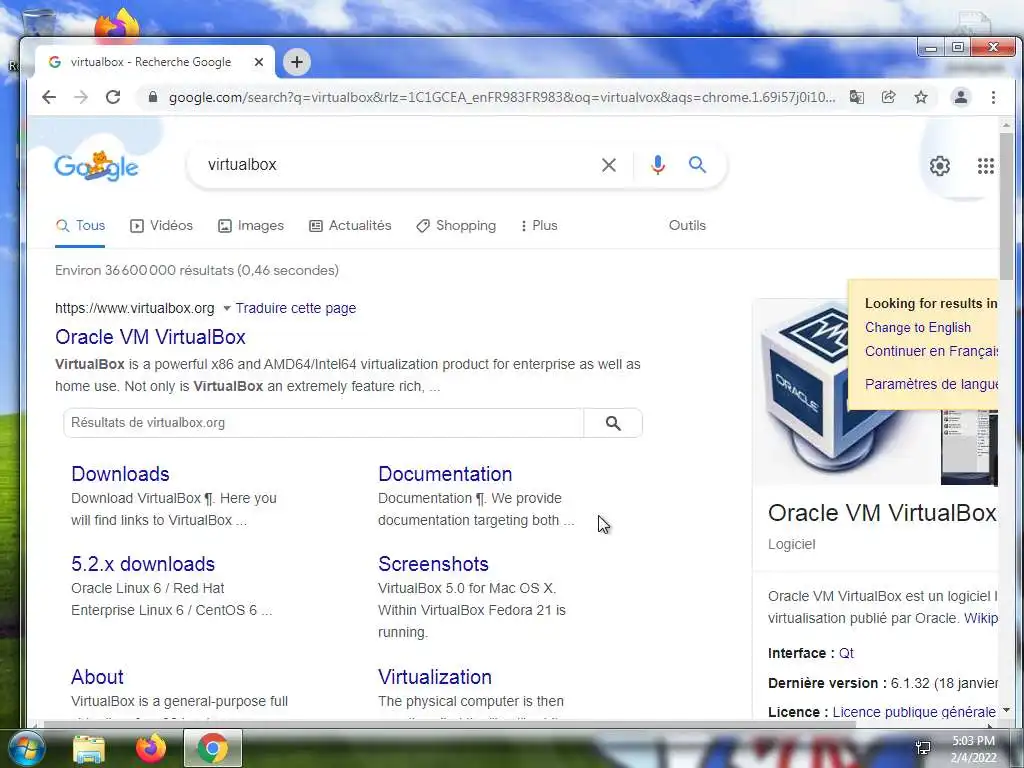Open the Virtualization sitelink
The image size is (1024, 768).
[x=435, y=677]
